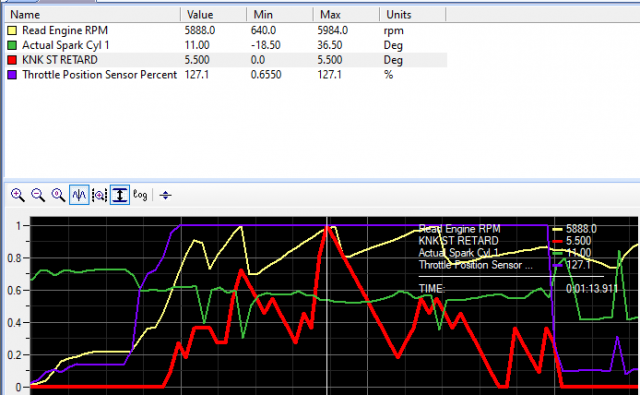Viewport: 640px width, 395px height.
Task: Click yellow swatch for Read Engine RPM
Action: (x=12, y=31)
